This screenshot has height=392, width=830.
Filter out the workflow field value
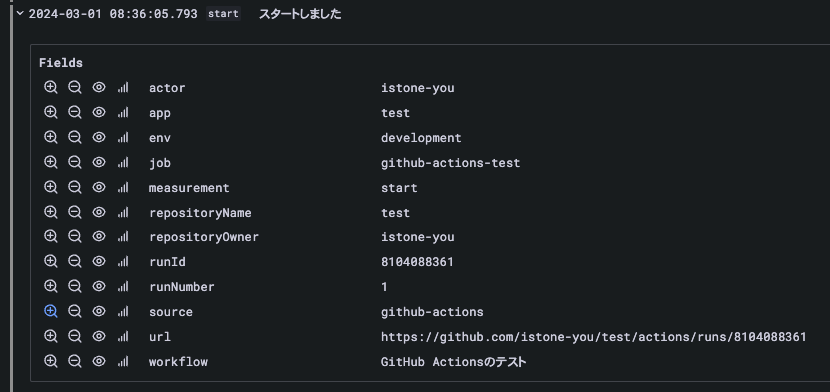(75, 361)
